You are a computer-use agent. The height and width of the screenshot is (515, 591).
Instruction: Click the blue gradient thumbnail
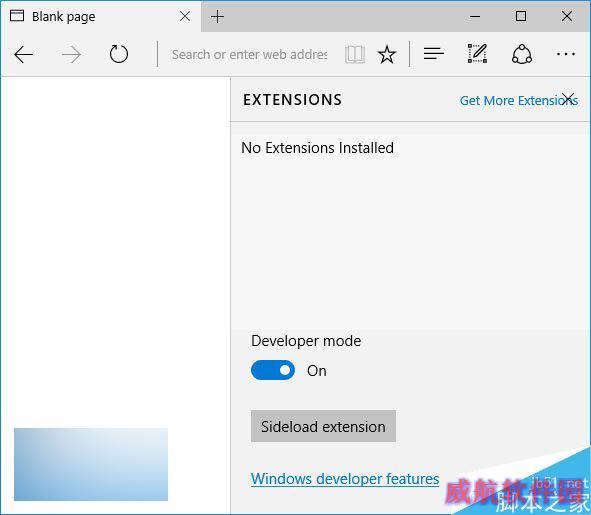91,464
